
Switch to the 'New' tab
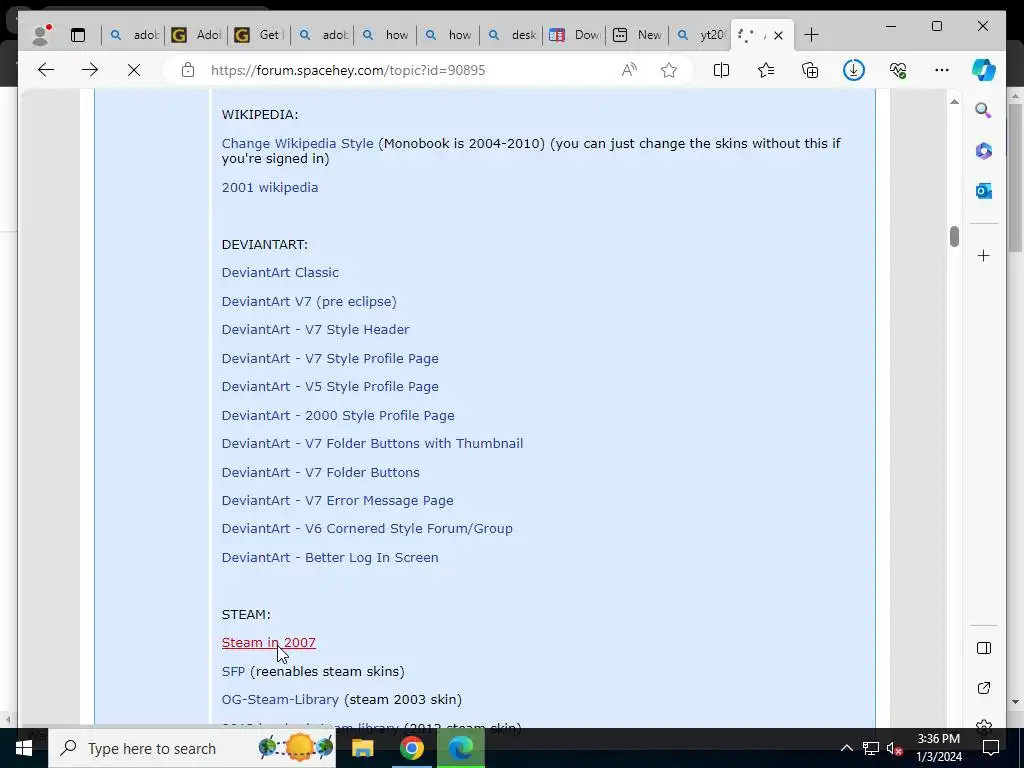pyautogui.click(x=637, y=35)
